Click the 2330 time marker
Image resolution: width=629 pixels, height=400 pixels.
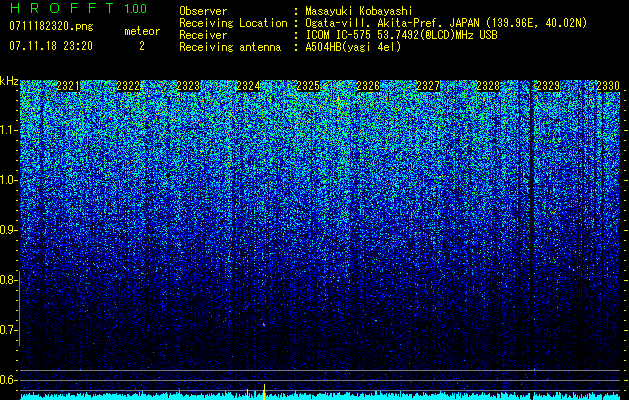click(608, 86)
